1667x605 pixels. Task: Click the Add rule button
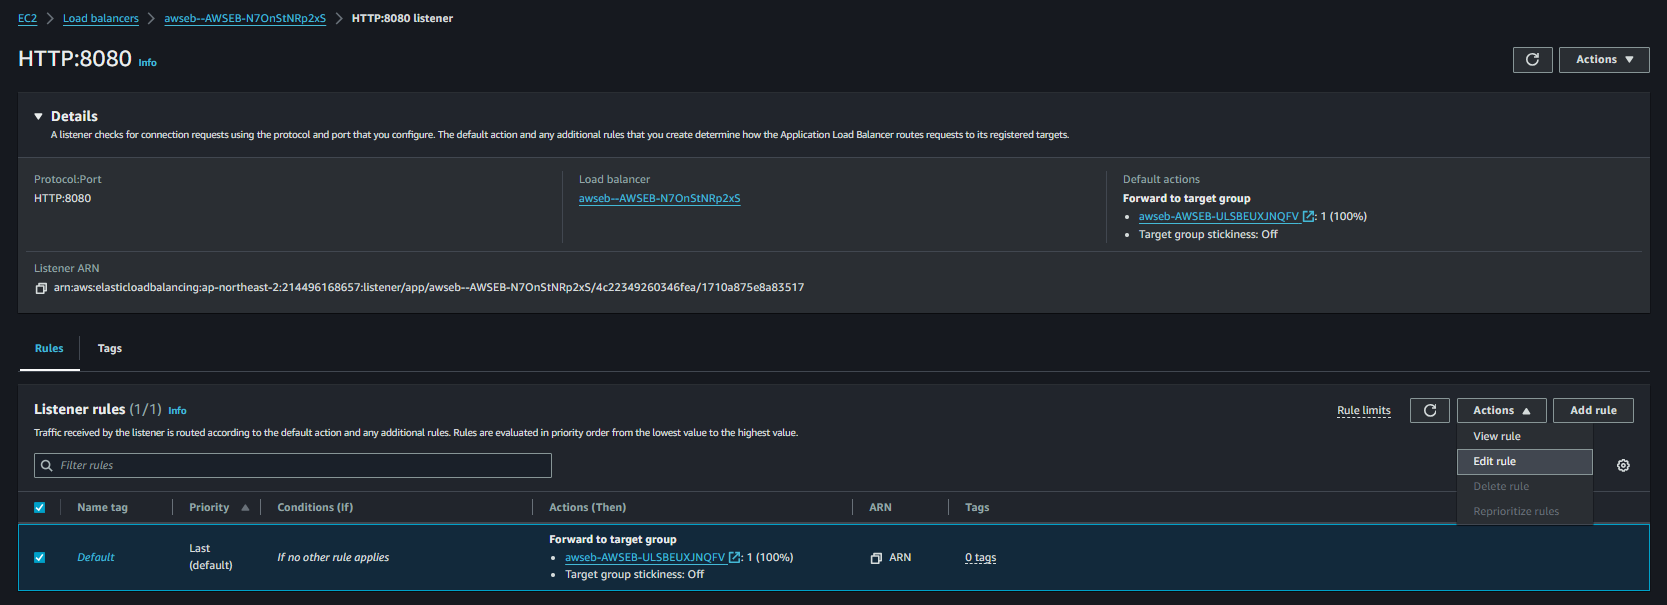[x=1593, y=410]
